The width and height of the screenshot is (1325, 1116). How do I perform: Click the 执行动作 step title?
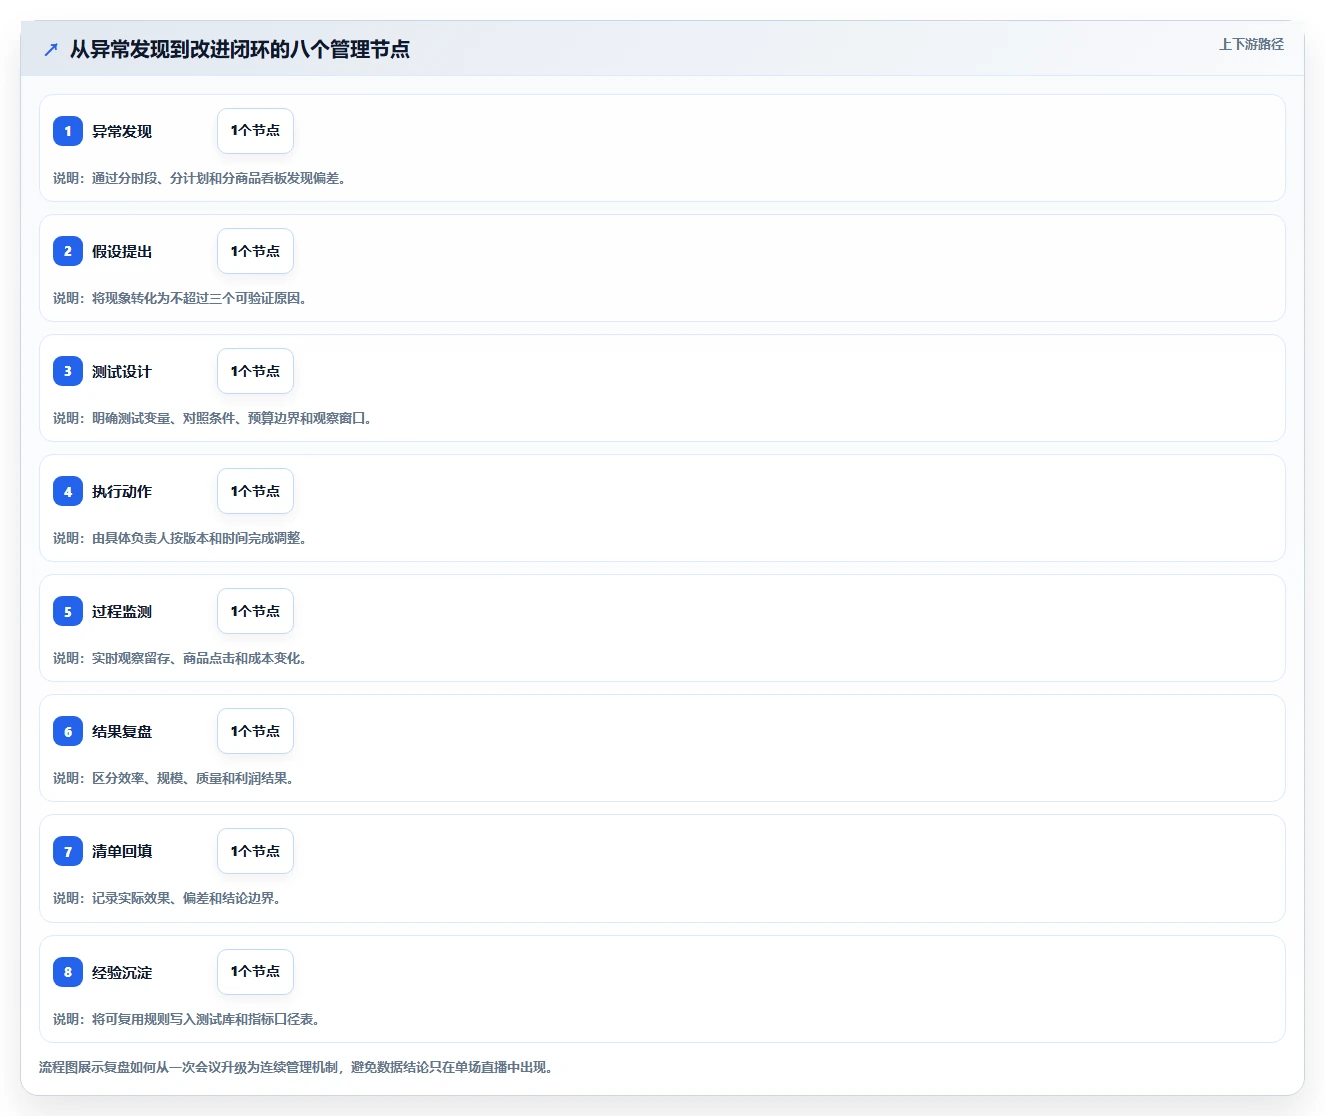click(122, 491)
